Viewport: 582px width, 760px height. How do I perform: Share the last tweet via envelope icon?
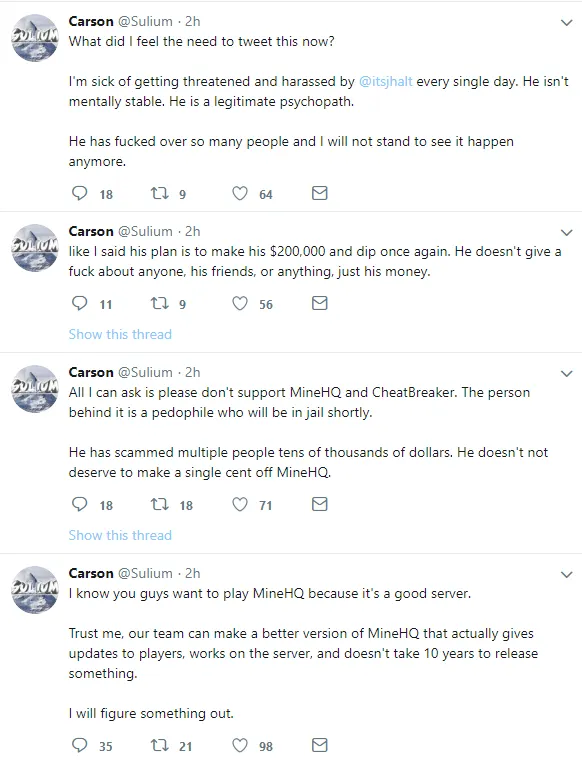click(319, 745)
